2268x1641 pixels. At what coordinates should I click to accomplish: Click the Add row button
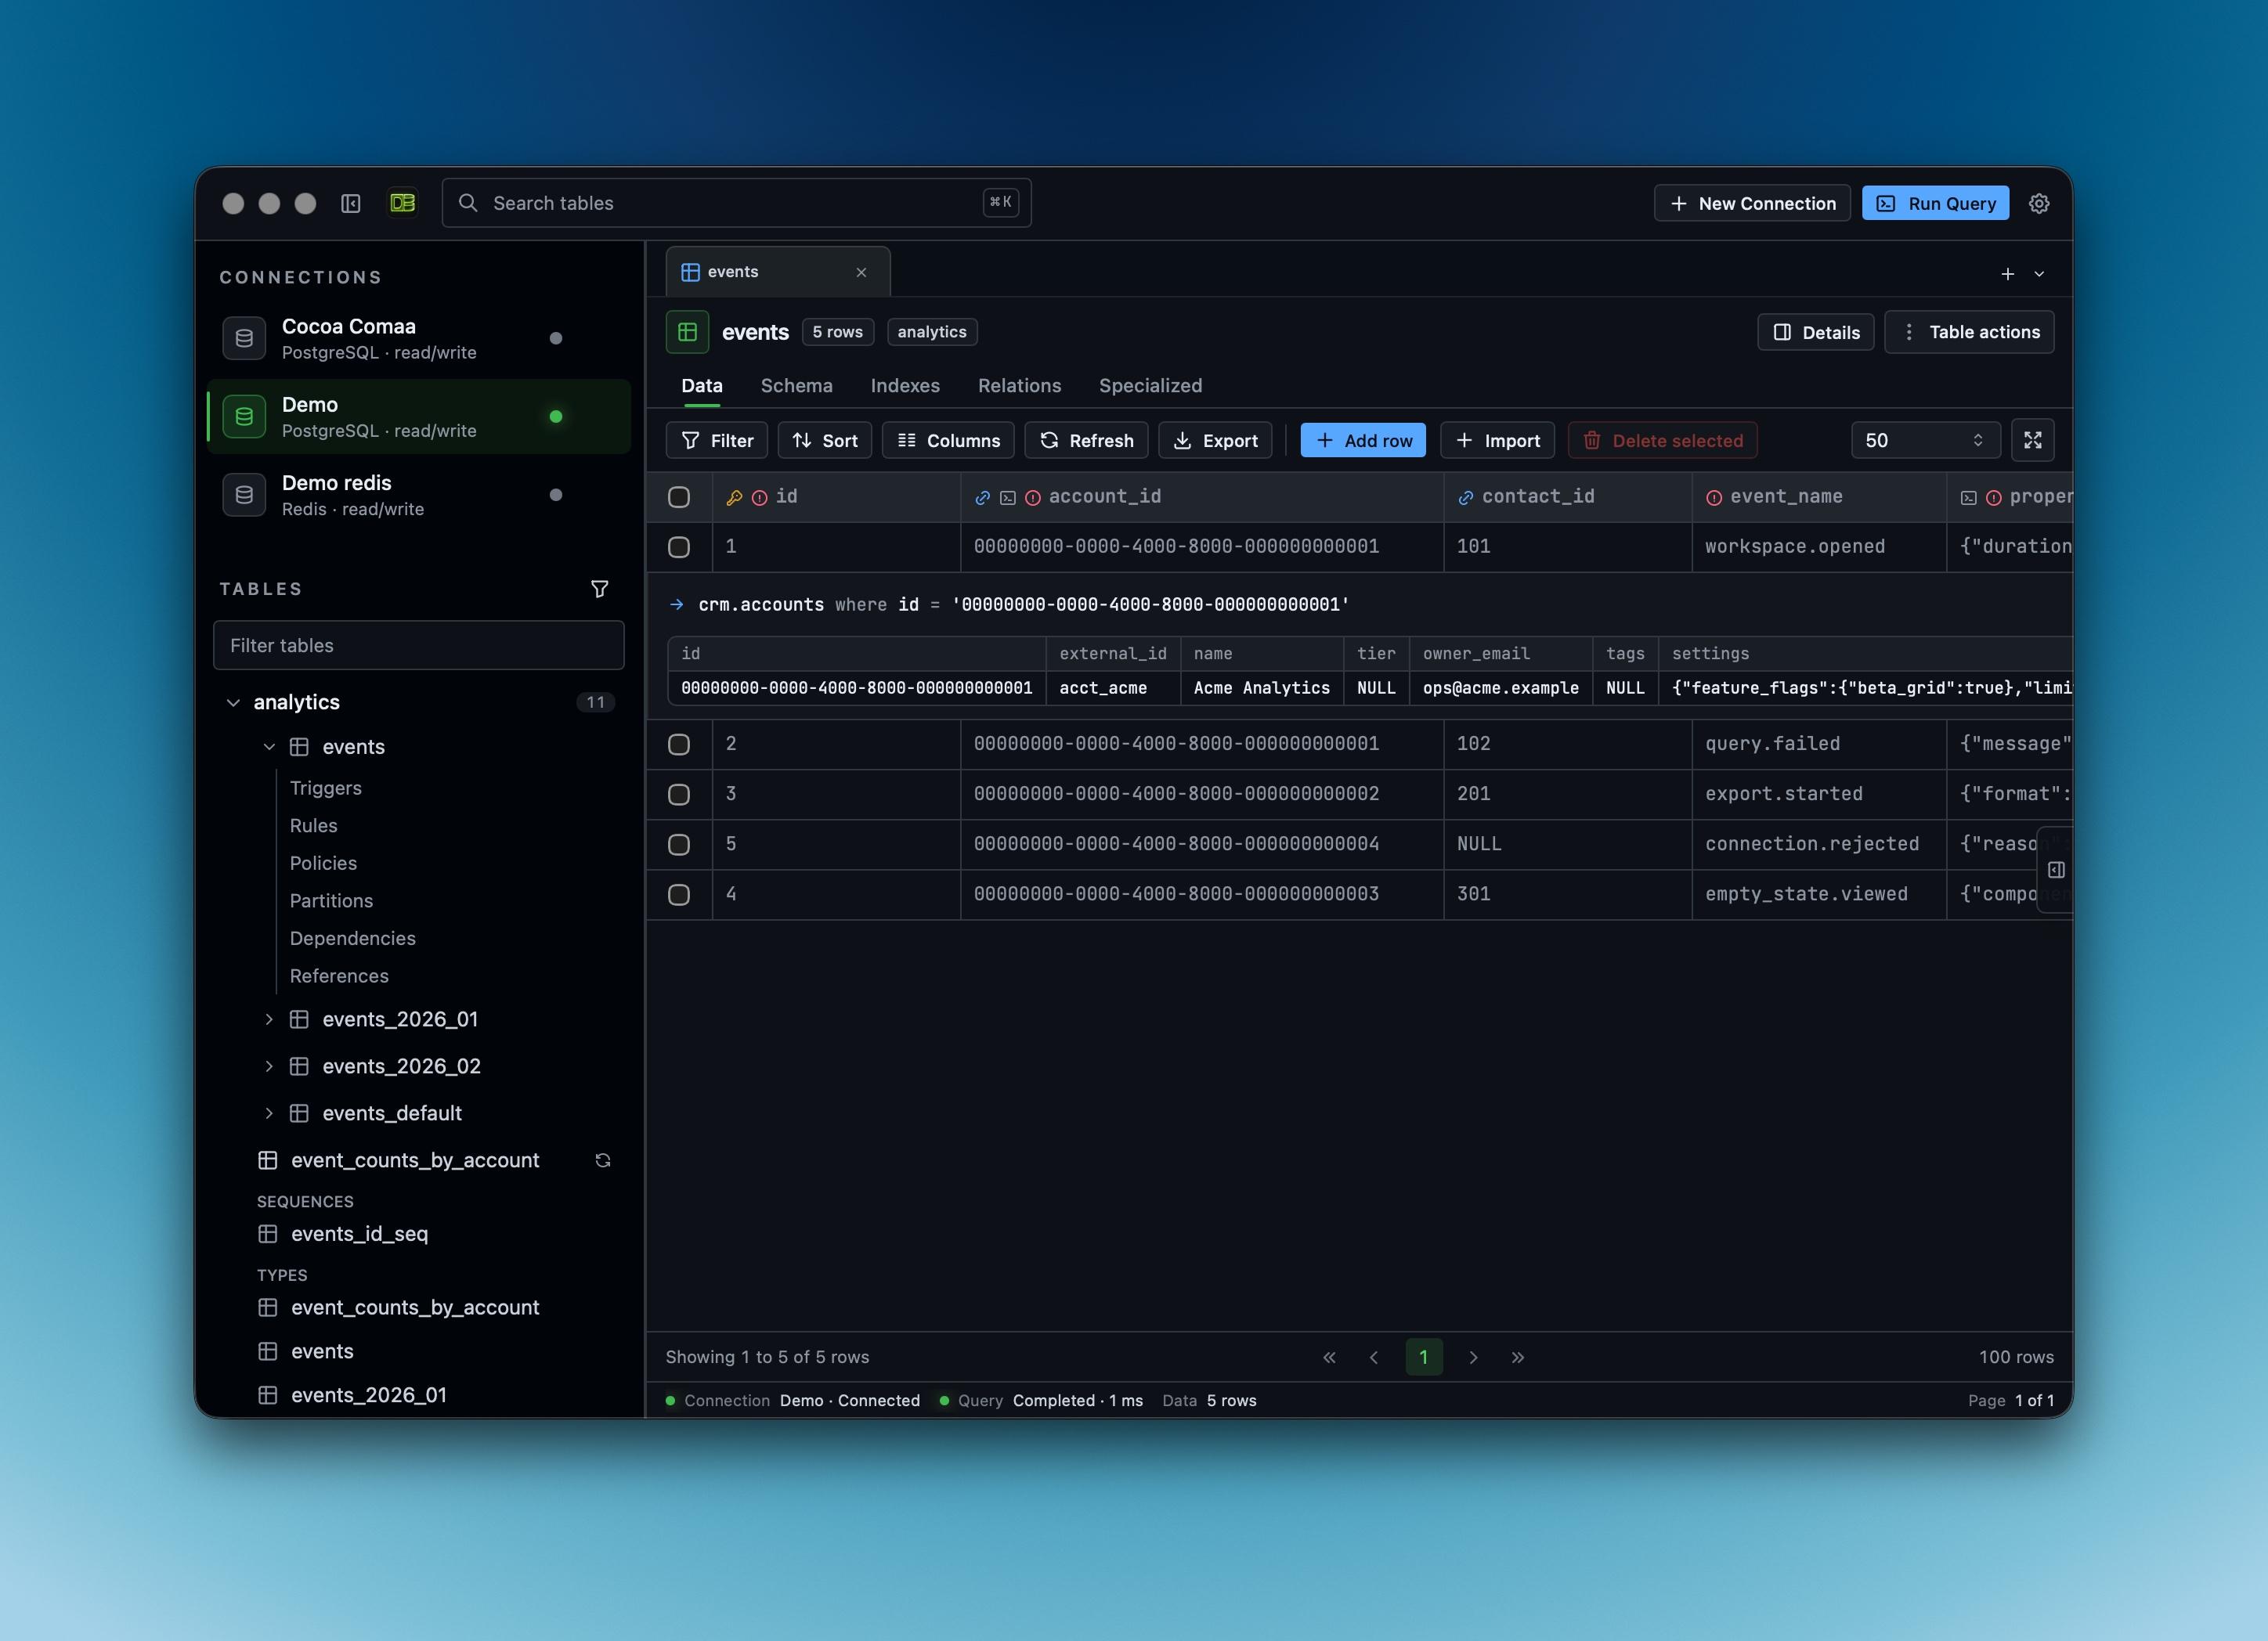[x=1363, y=440]
